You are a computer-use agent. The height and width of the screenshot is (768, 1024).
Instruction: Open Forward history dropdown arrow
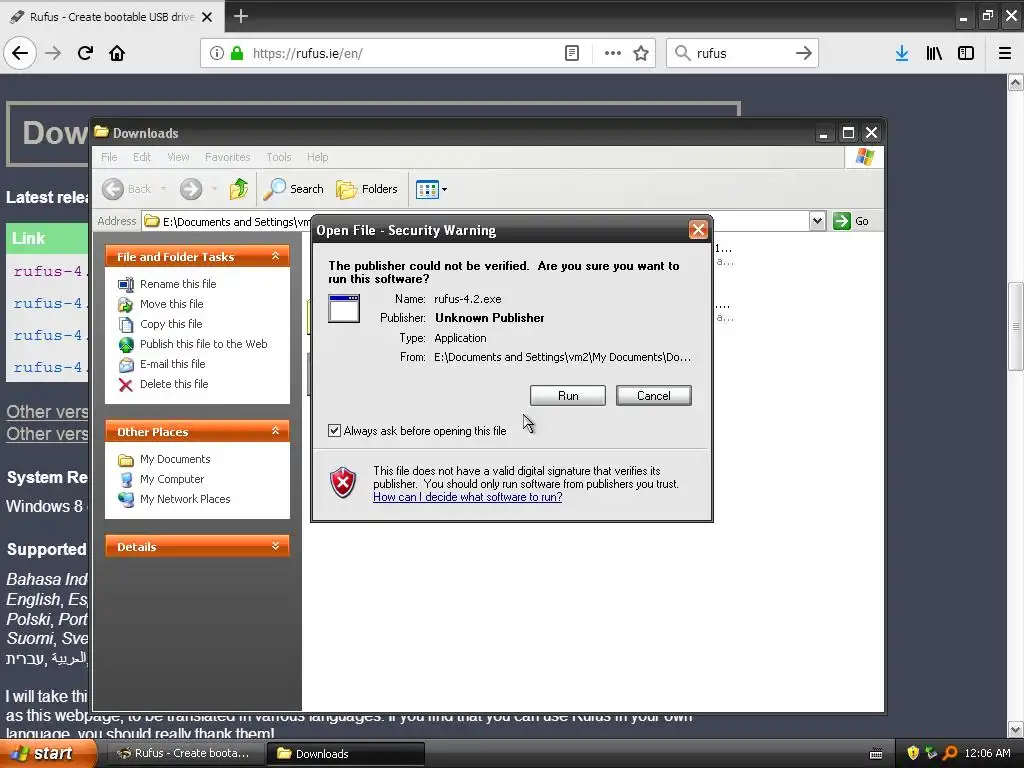click(214, 189)
